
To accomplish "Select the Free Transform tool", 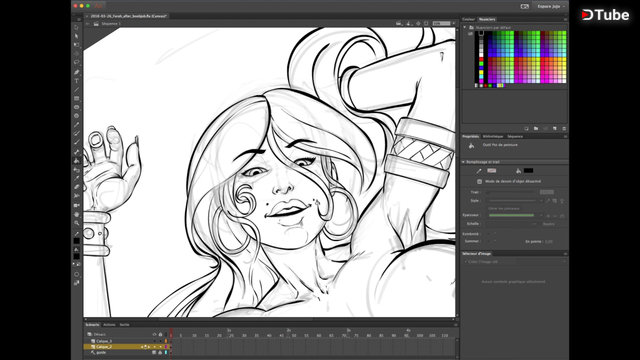I will click(76, 45).
